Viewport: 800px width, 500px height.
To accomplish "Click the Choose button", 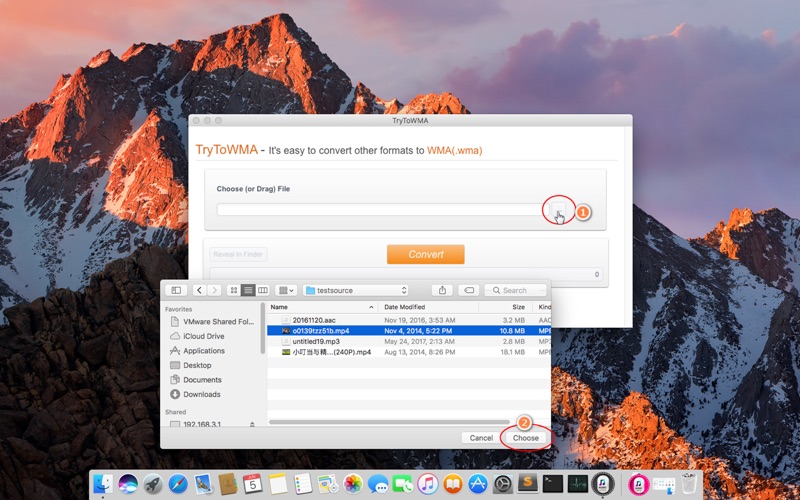I will tap(526, 438).
